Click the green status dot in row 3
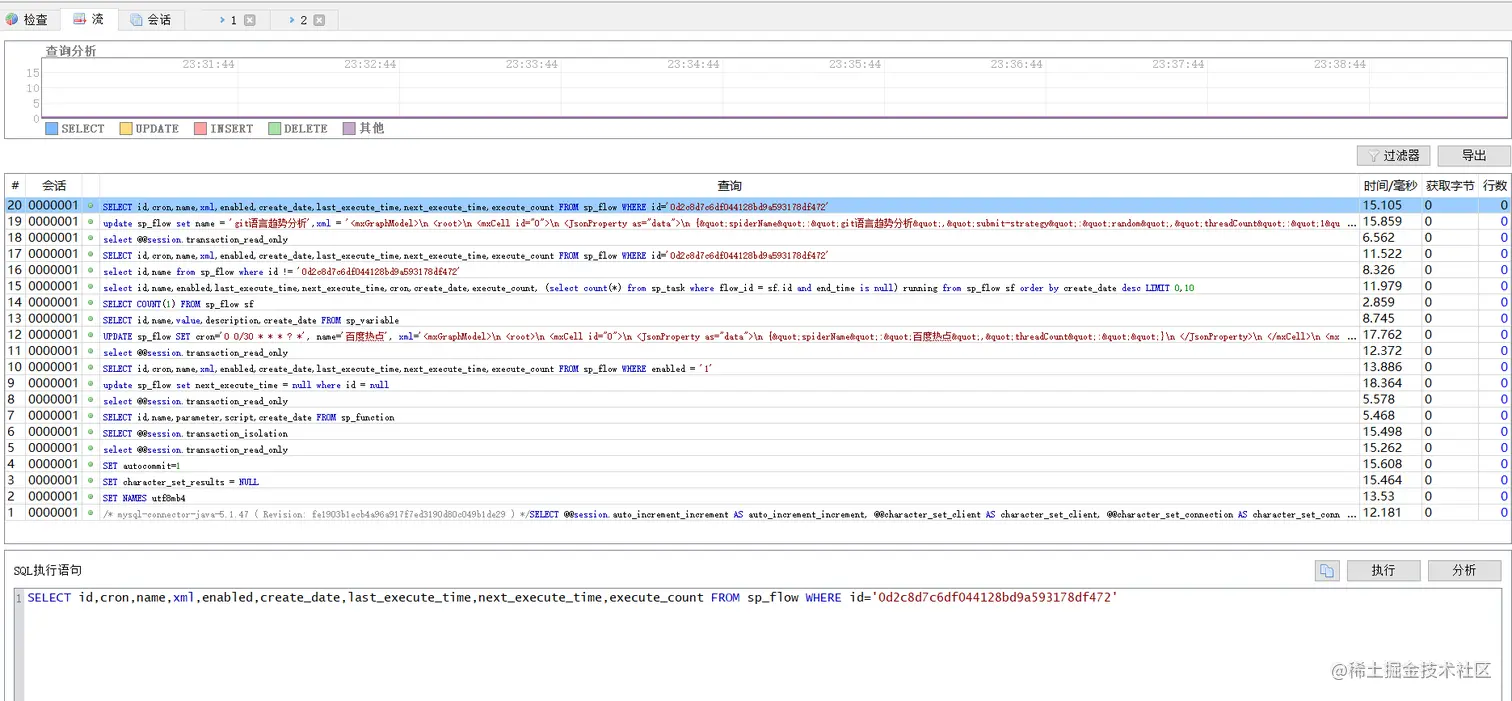The image size is (1512, 701). (x=91, y=481)
